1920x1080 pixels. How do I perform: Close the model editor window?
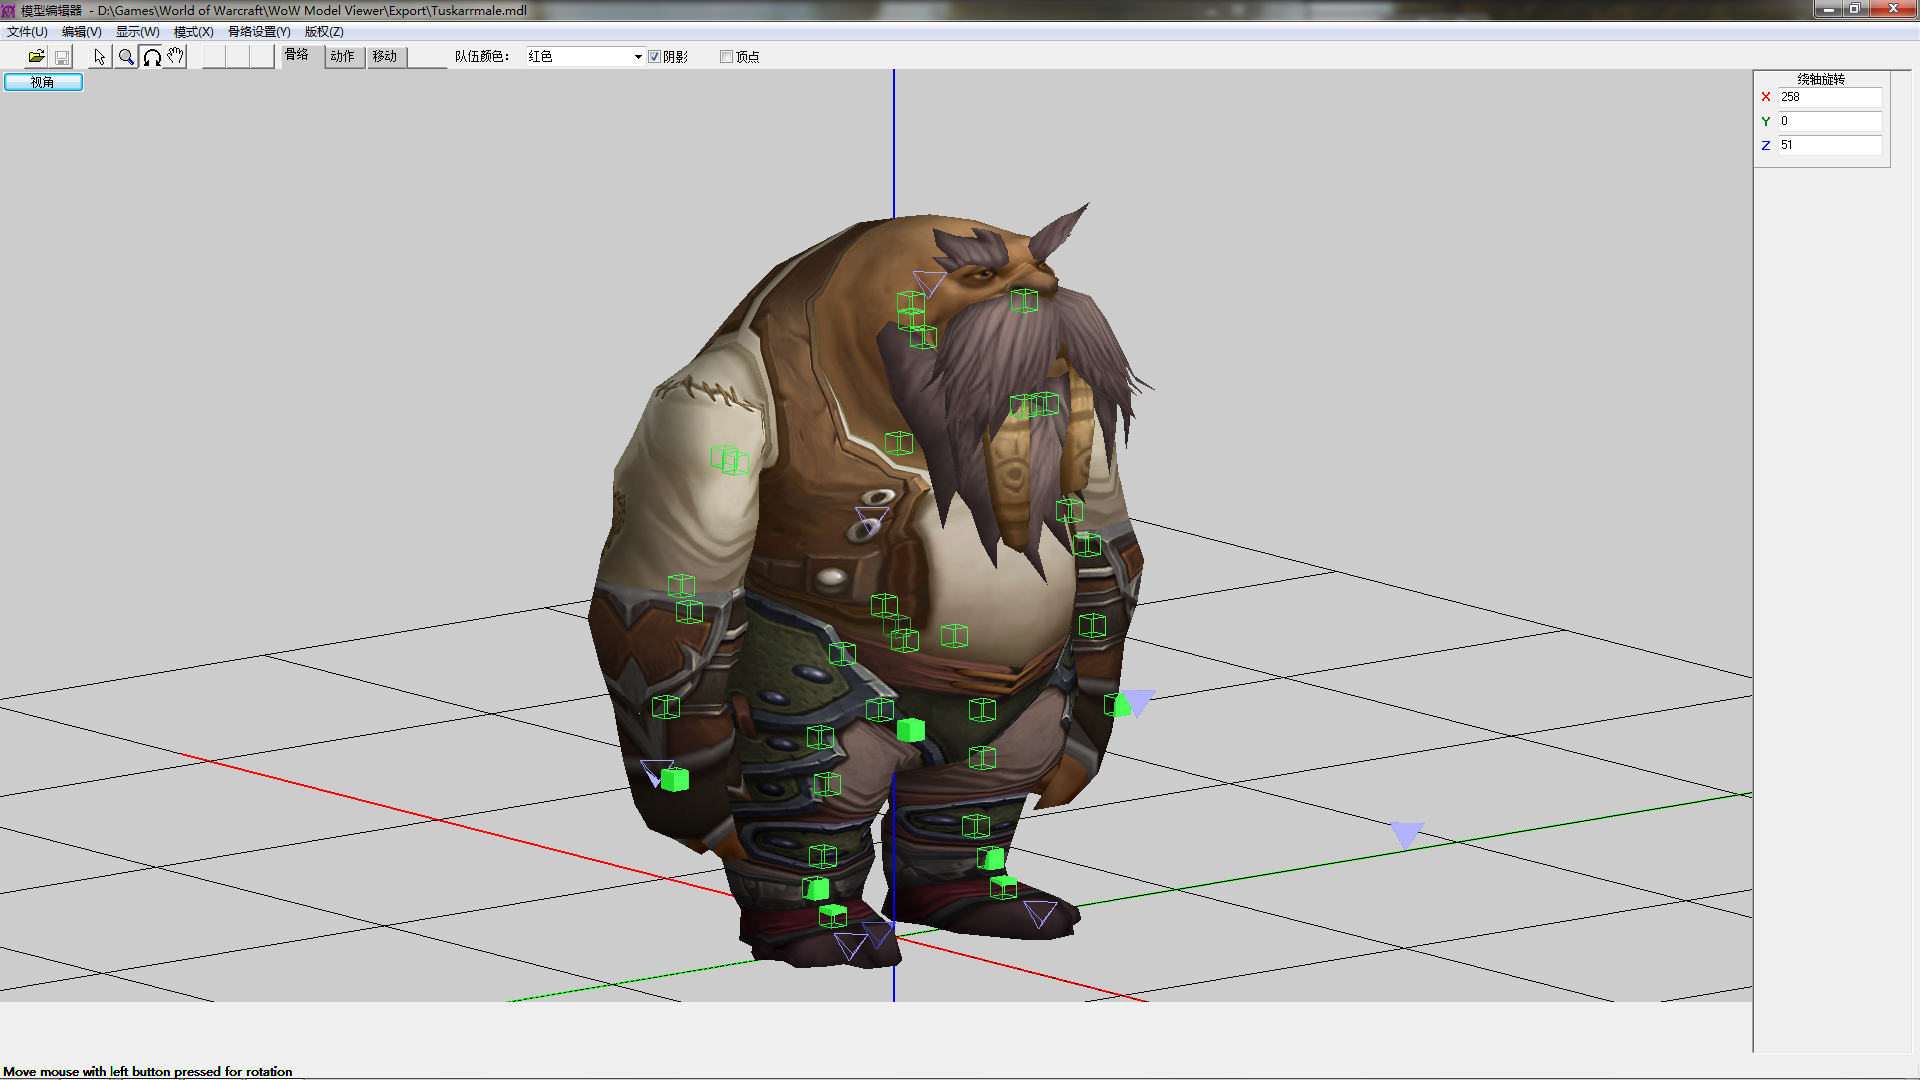pos(1892,9)
